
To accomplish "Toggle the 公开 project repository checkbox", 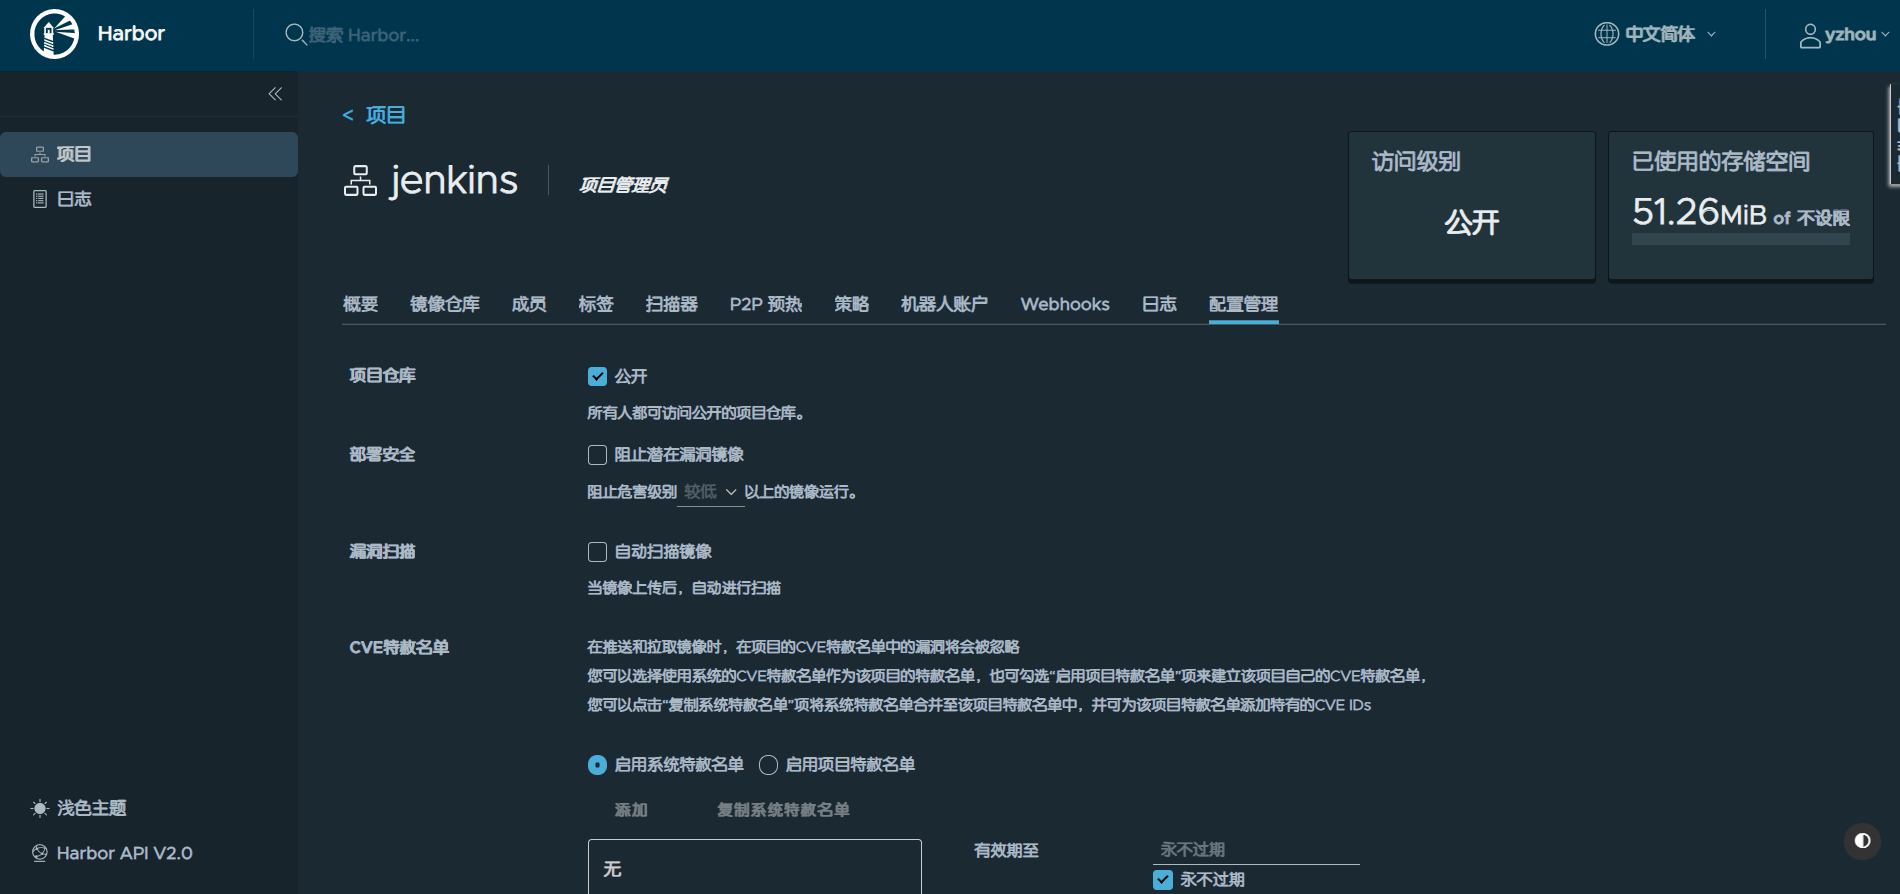I will (x=597, y=376).
